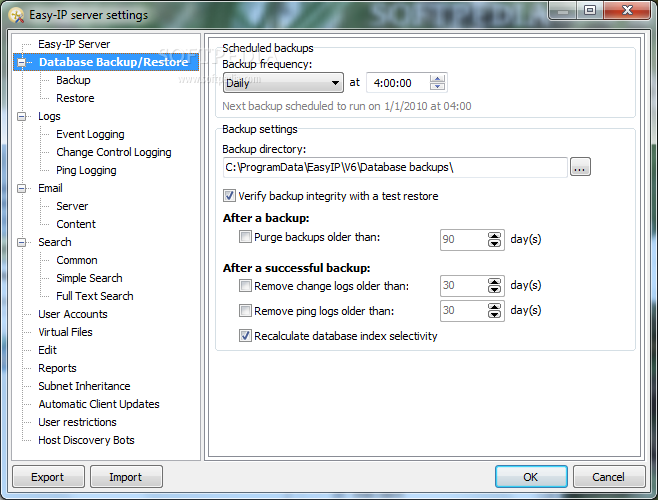Open Automatic Client Updates settings
The height and width of the screenshot is (500, 658).
tap(99, 405)
